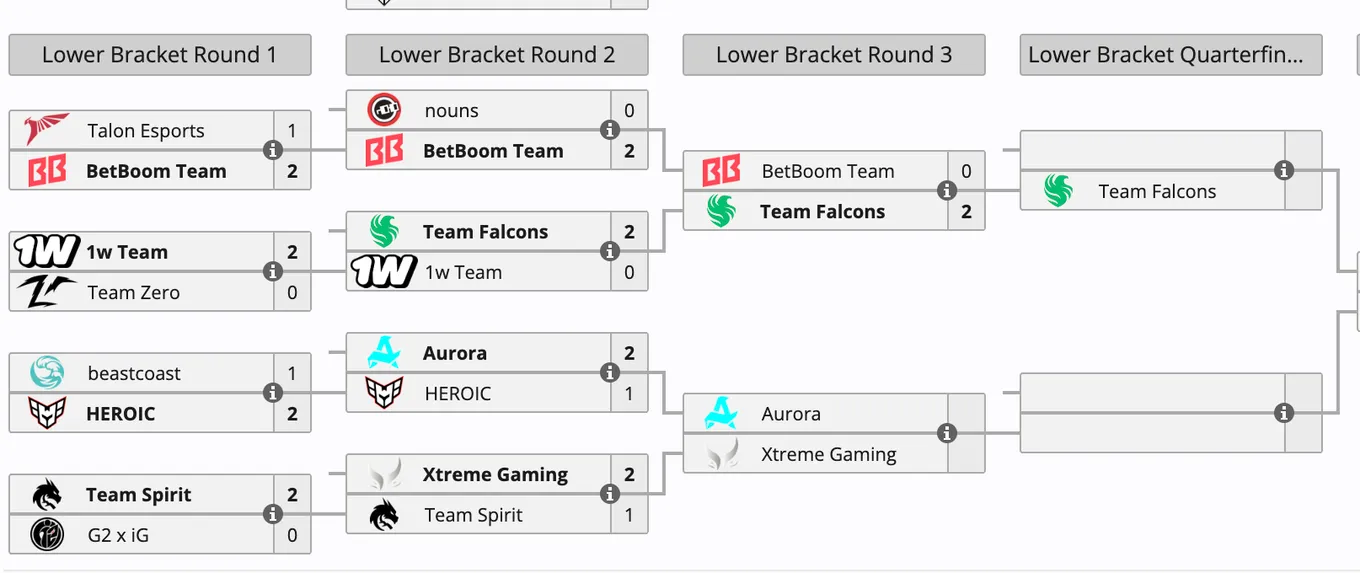Open Xtreme Gaming link in Round 2
Screen dimensions: 1360x573
pyautogui.click(x=495, y=474)
